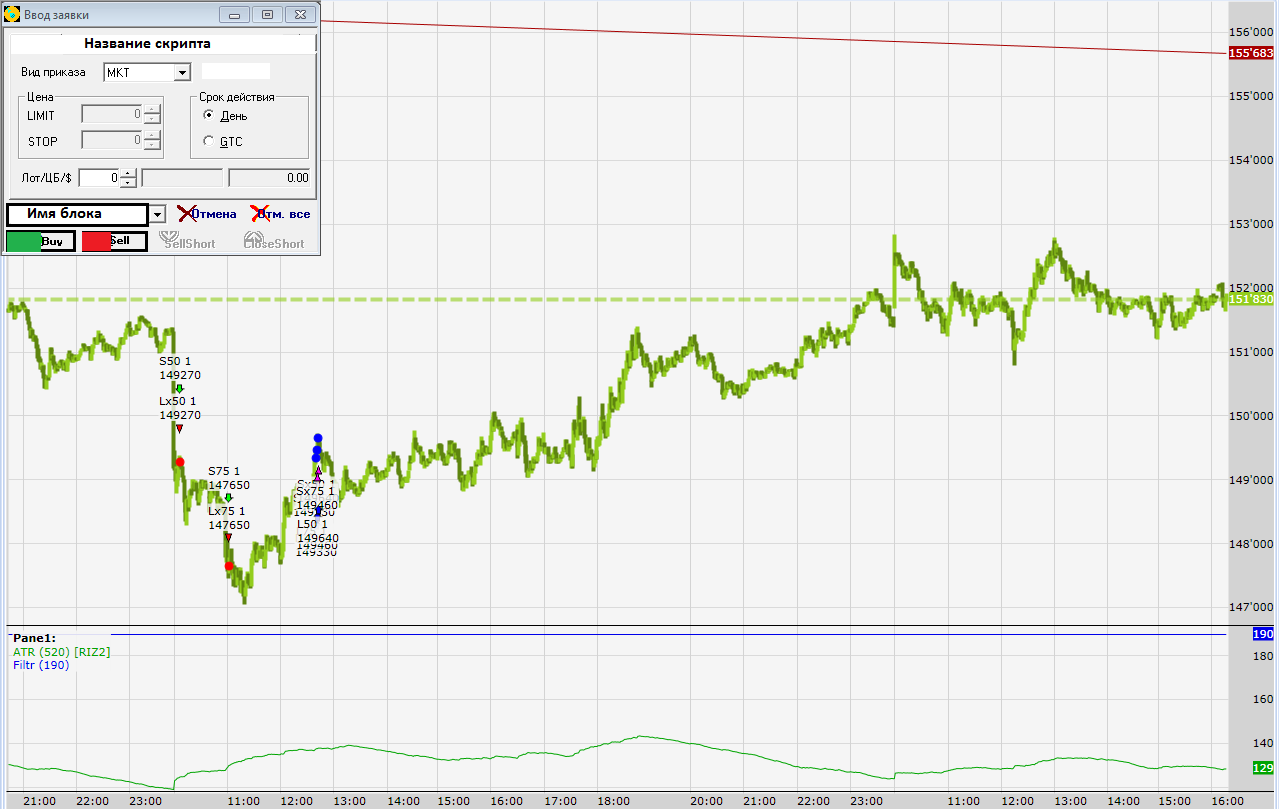Click the blue 190 filter value tag

click(1263, 634)
